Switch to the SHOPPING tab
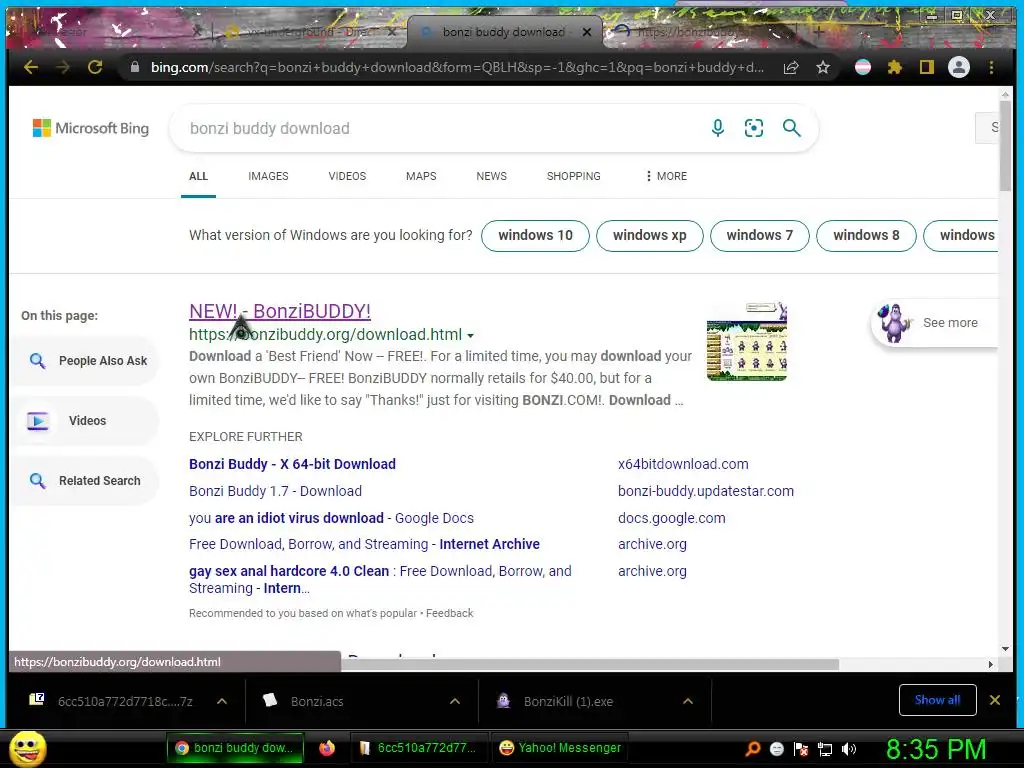 573,176
